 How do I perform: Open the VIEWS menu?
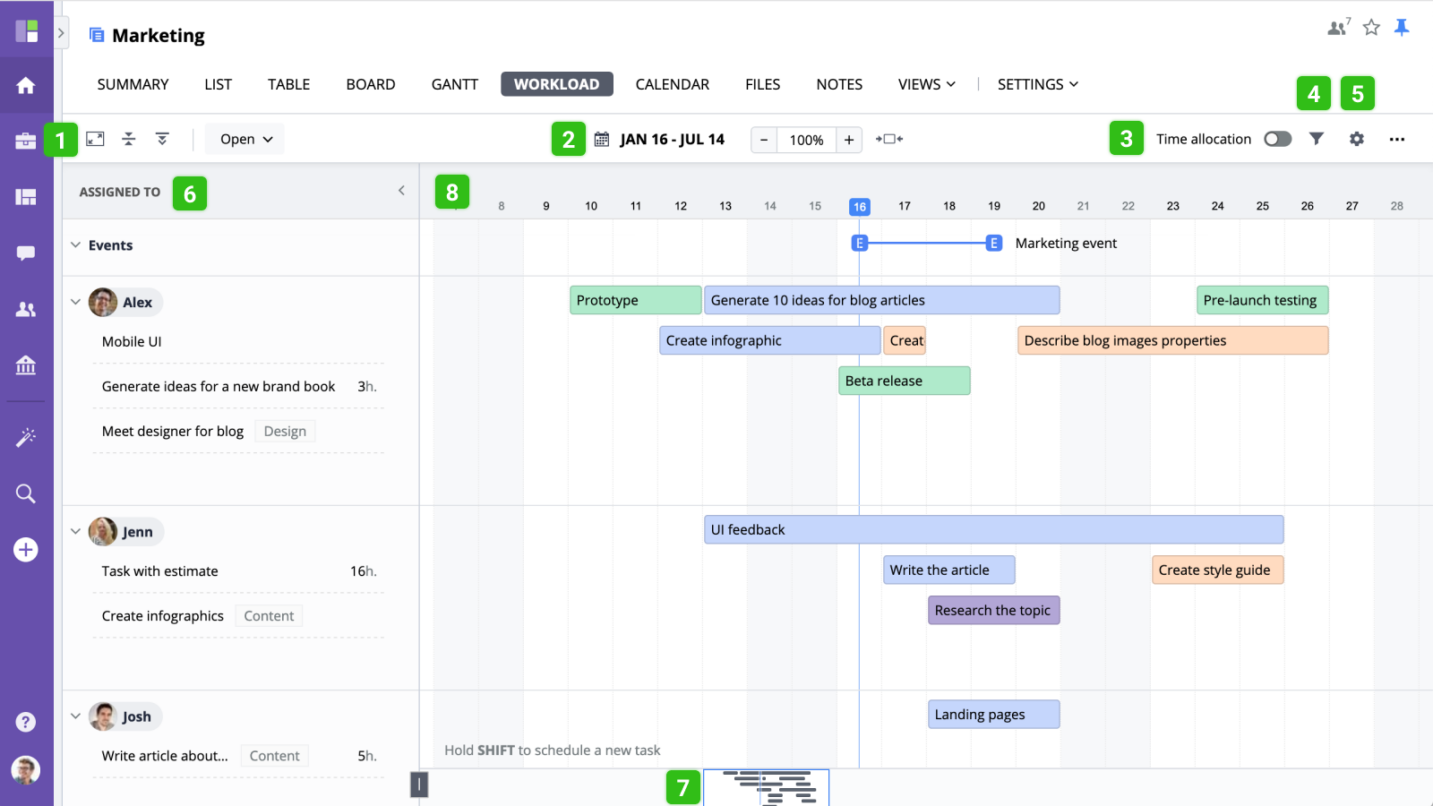(x=925, y=84)
